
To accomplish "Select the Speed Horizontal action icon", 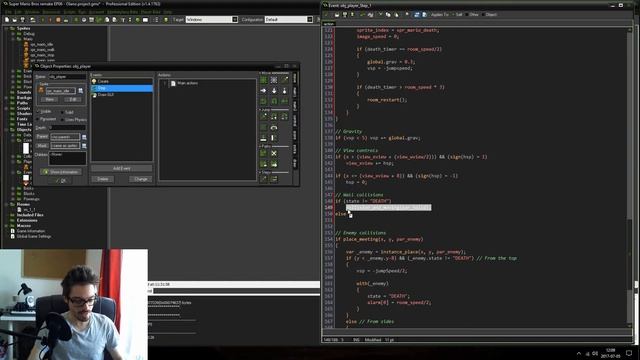I will (x=263, y=91).
